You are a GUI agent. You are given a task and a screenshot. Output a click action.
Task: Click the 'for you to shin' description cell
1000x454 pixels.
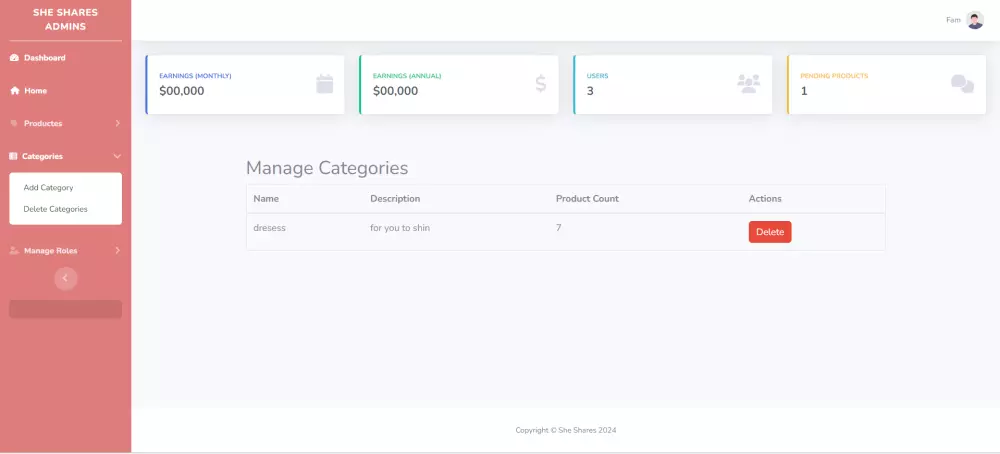point(400,228)
